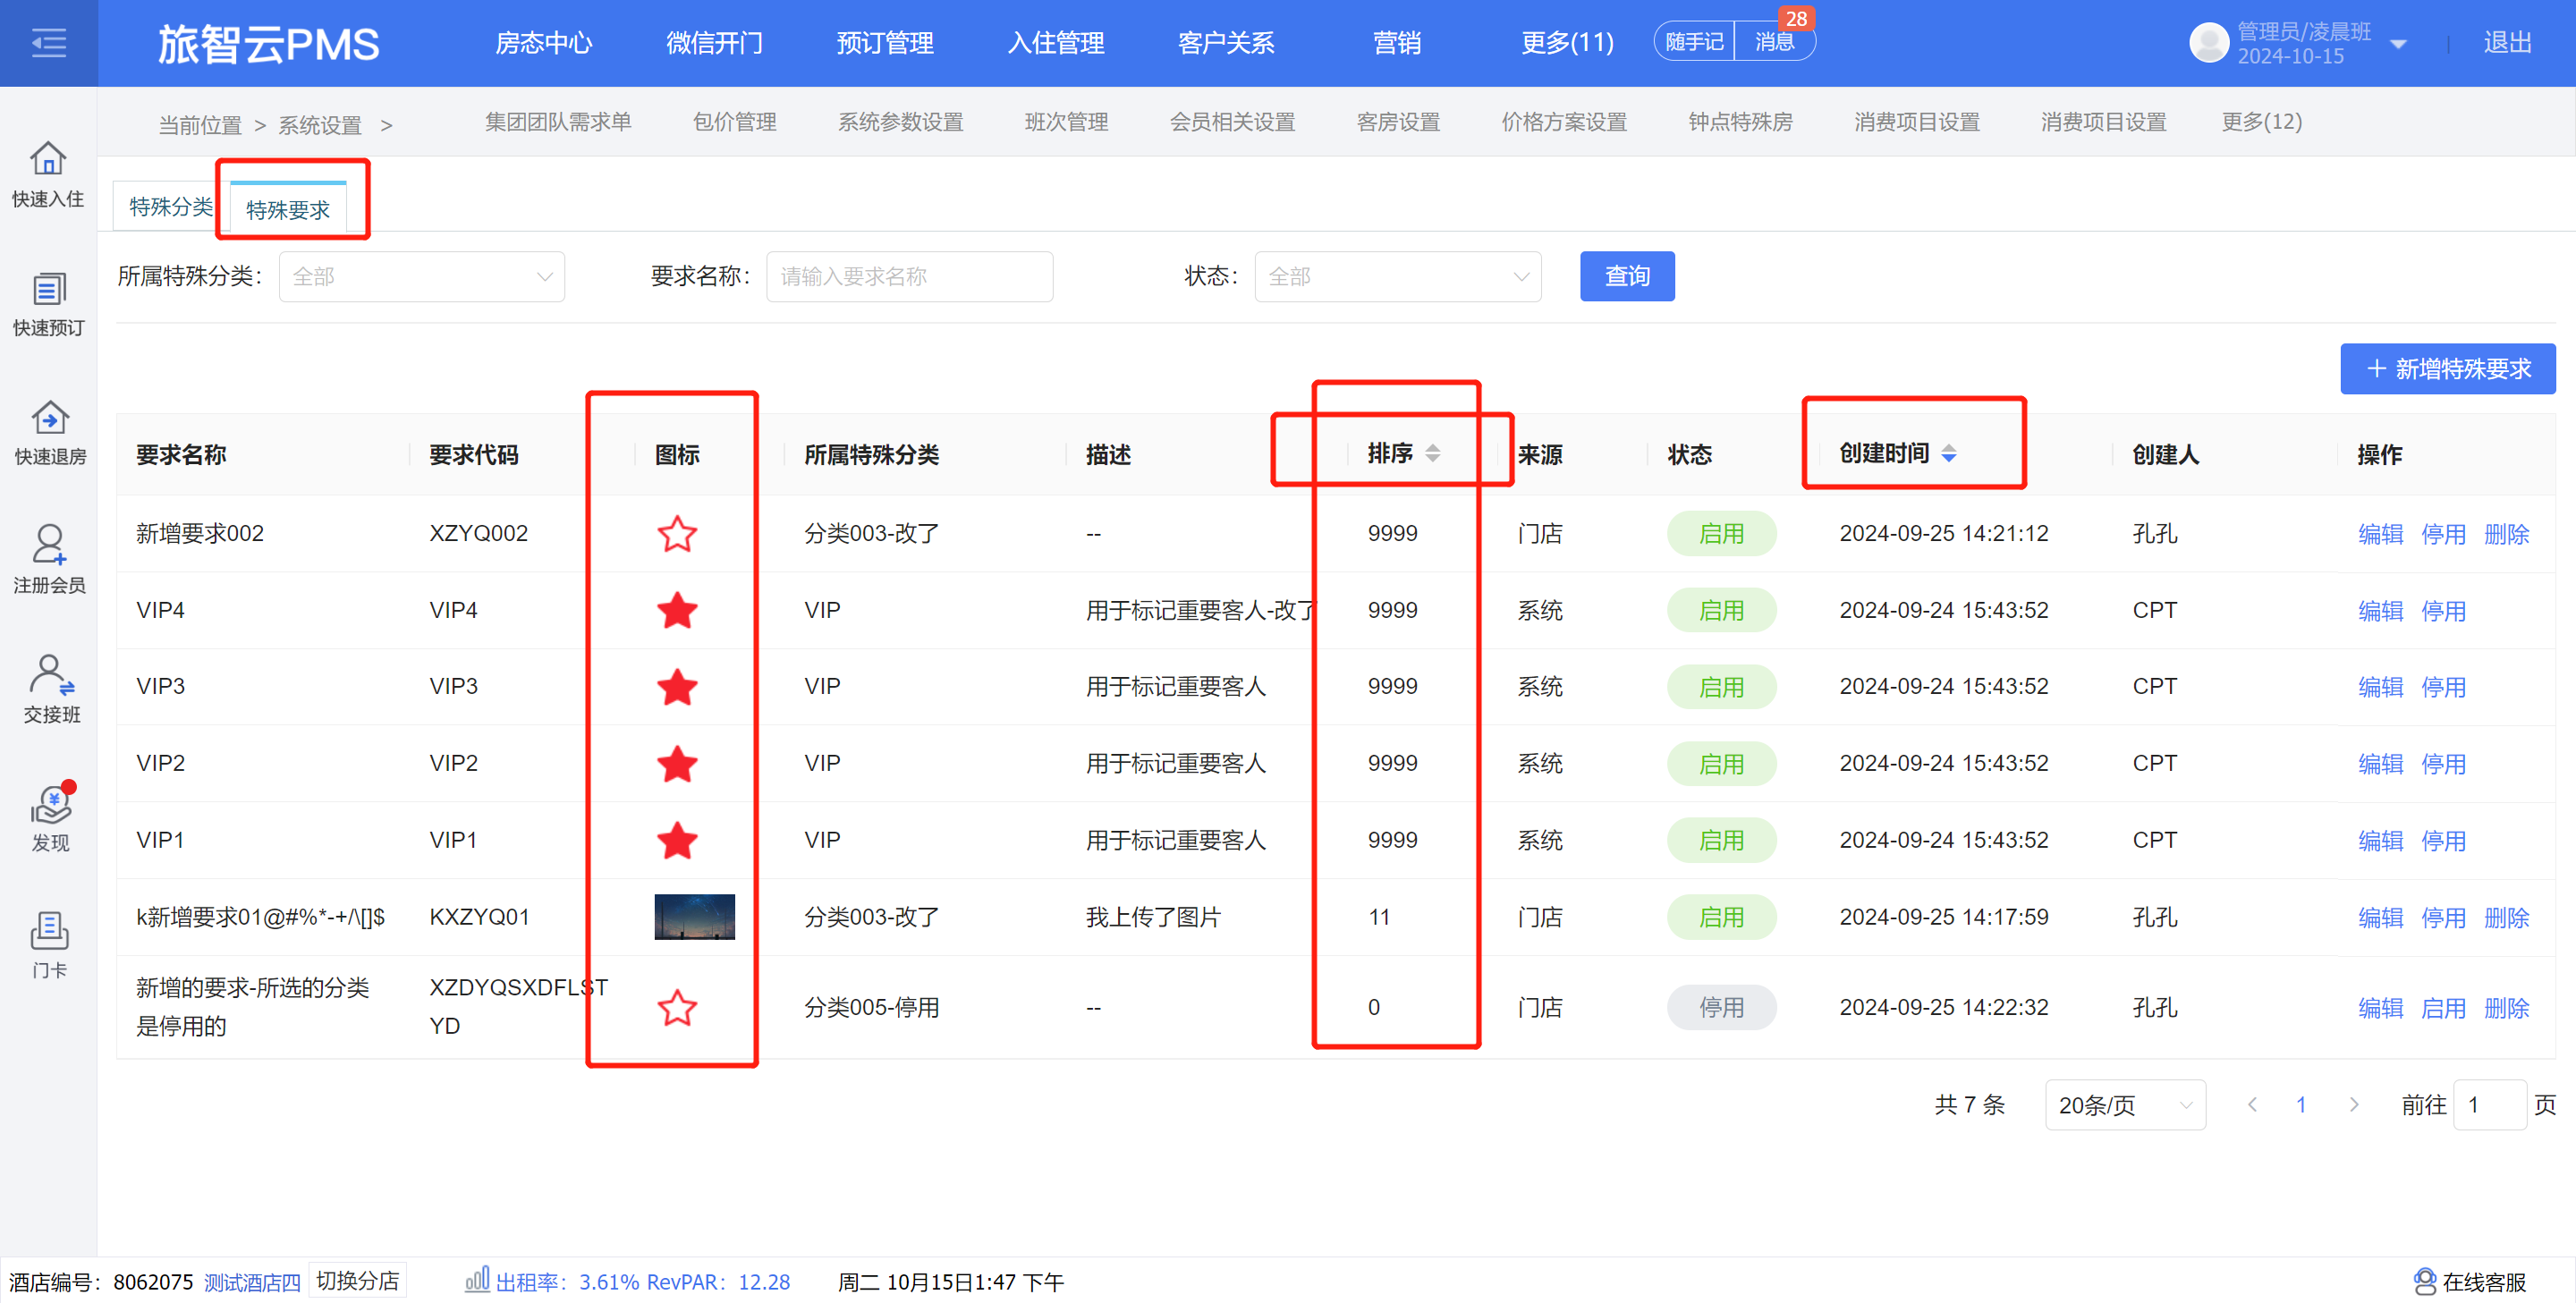Click the 启用 status badge of VIP3
Screen dimensions: 2576x1303
click(1721, 687)
